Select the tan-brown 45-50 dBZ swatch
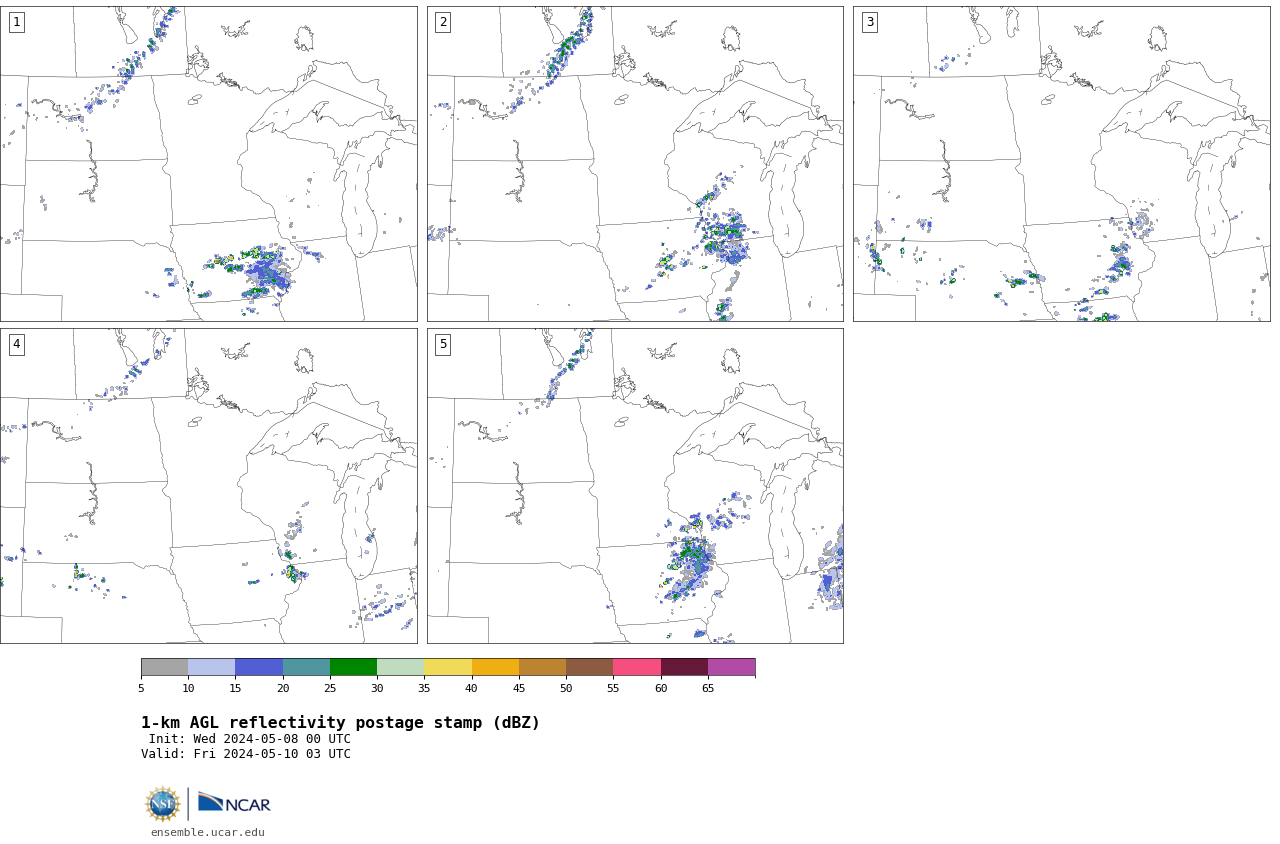Viewport: 1280px width, 844px height. pyautogui.click(x=542, y=667)
